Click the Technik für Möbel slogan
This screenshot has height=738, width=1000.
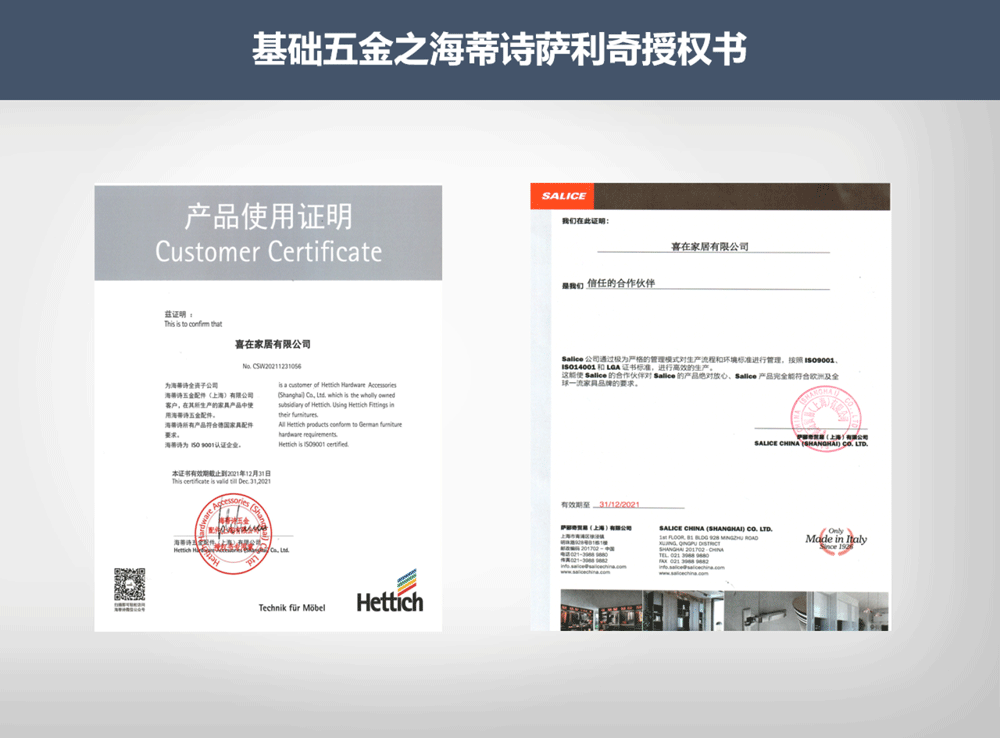[x=291, y=608]
